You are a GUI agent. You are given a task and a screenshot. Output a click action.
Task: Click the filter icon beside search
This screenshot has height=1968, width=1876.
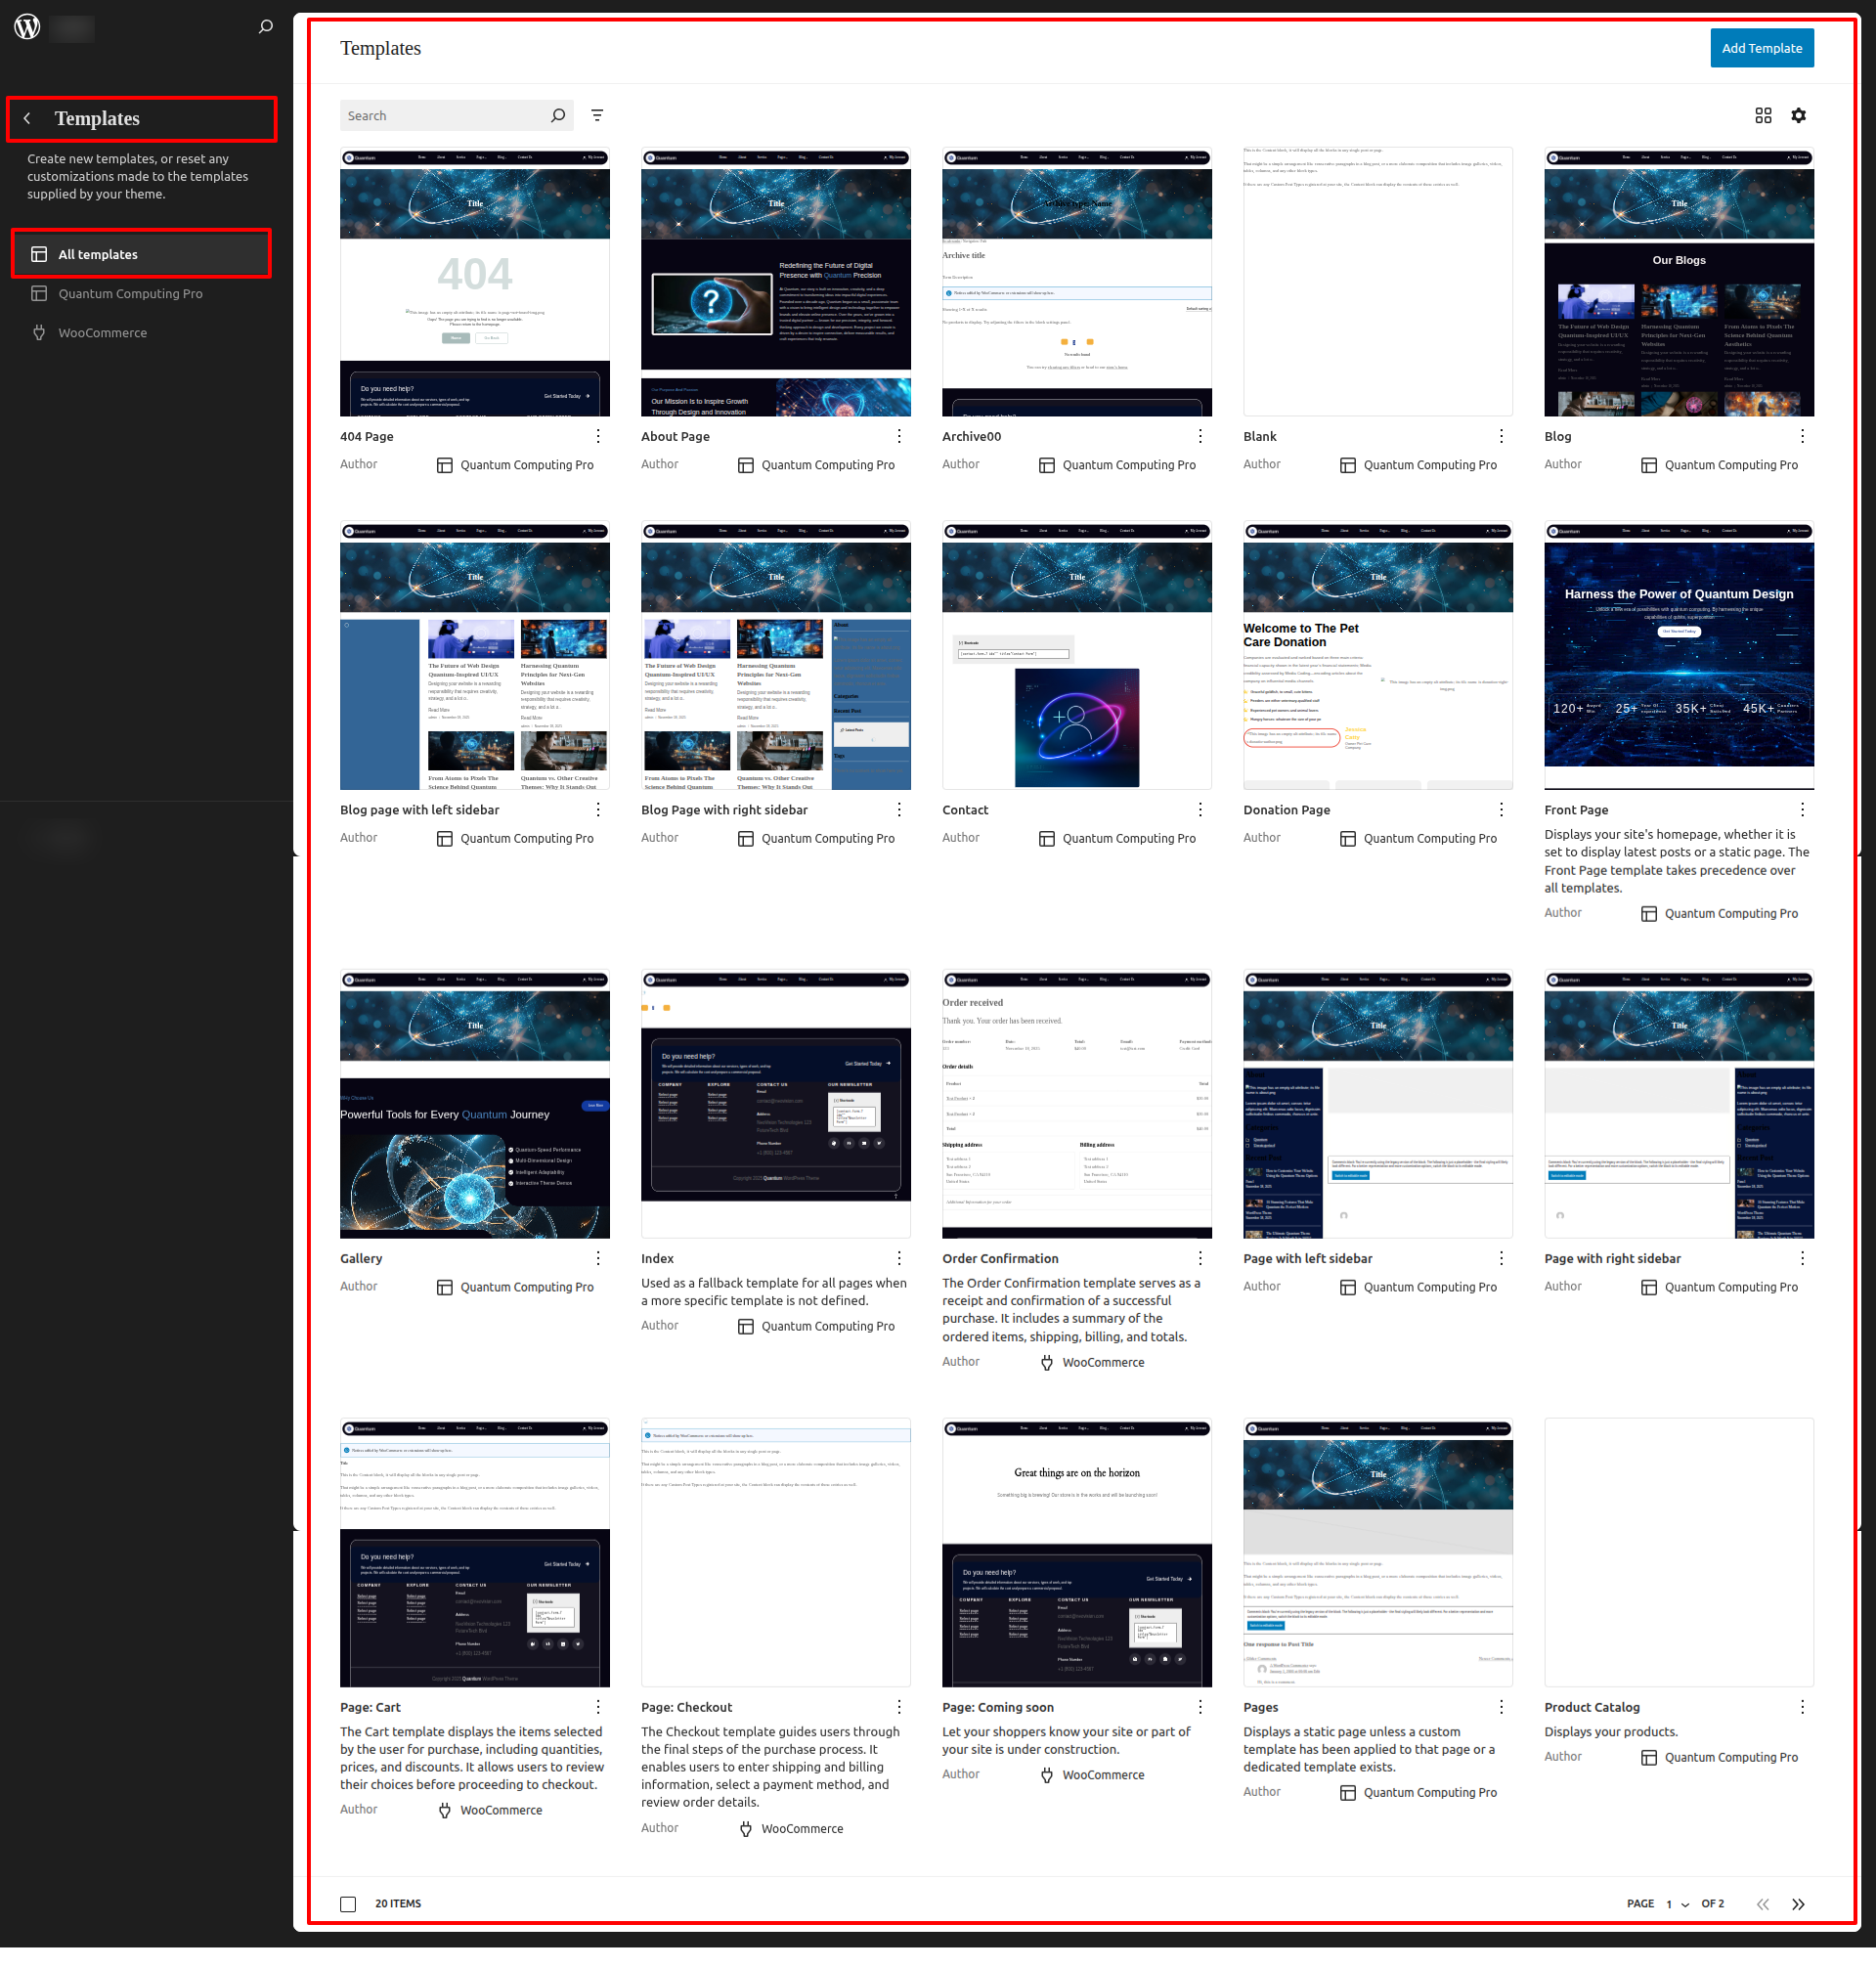click(597, 116)
